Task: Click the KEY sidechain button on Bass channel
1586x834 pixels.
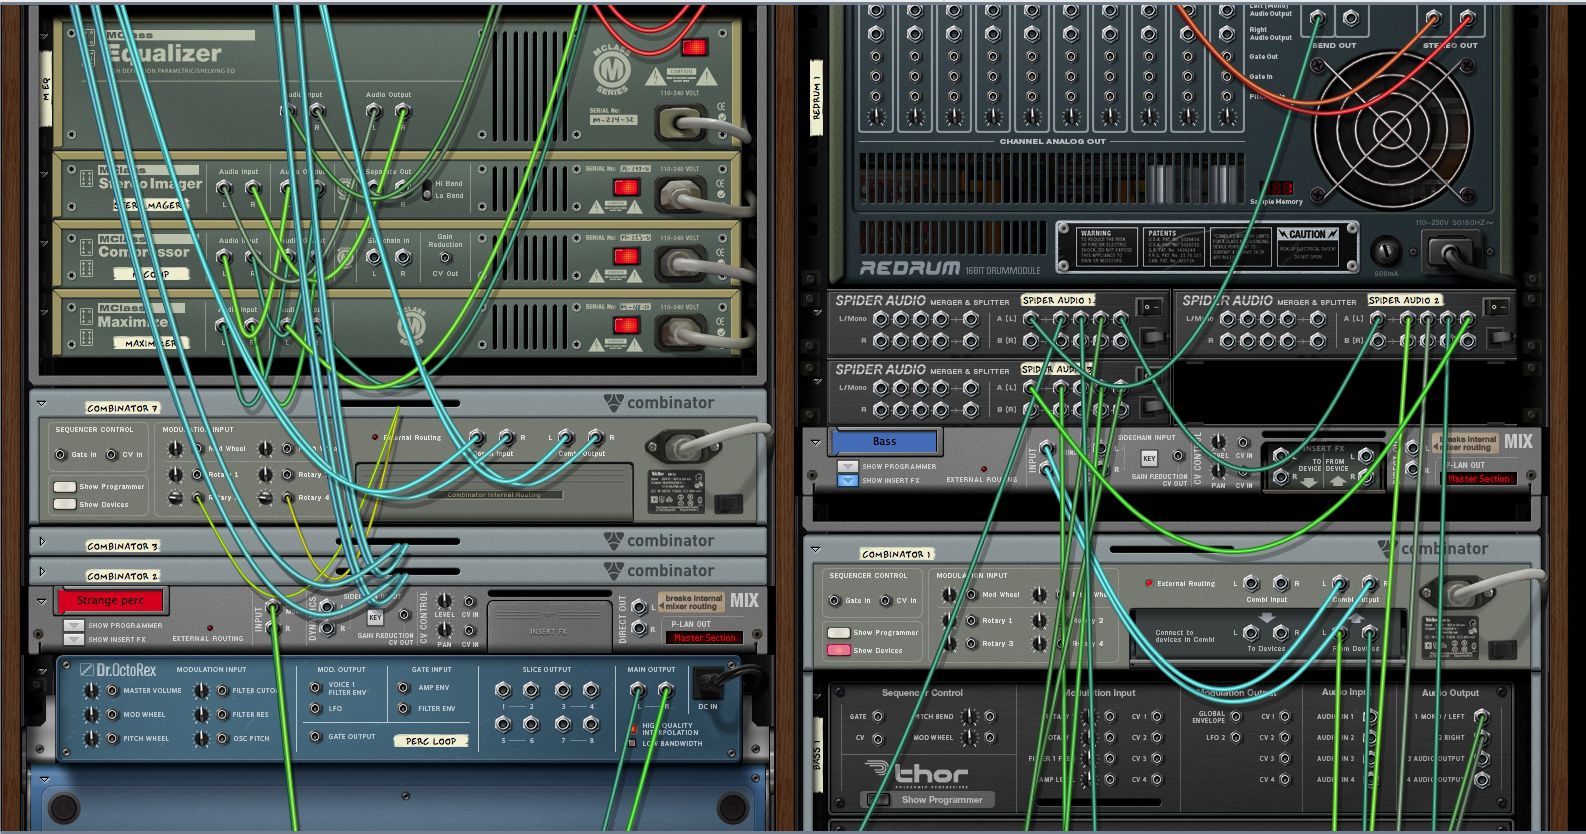Action: pos(1149,458)
